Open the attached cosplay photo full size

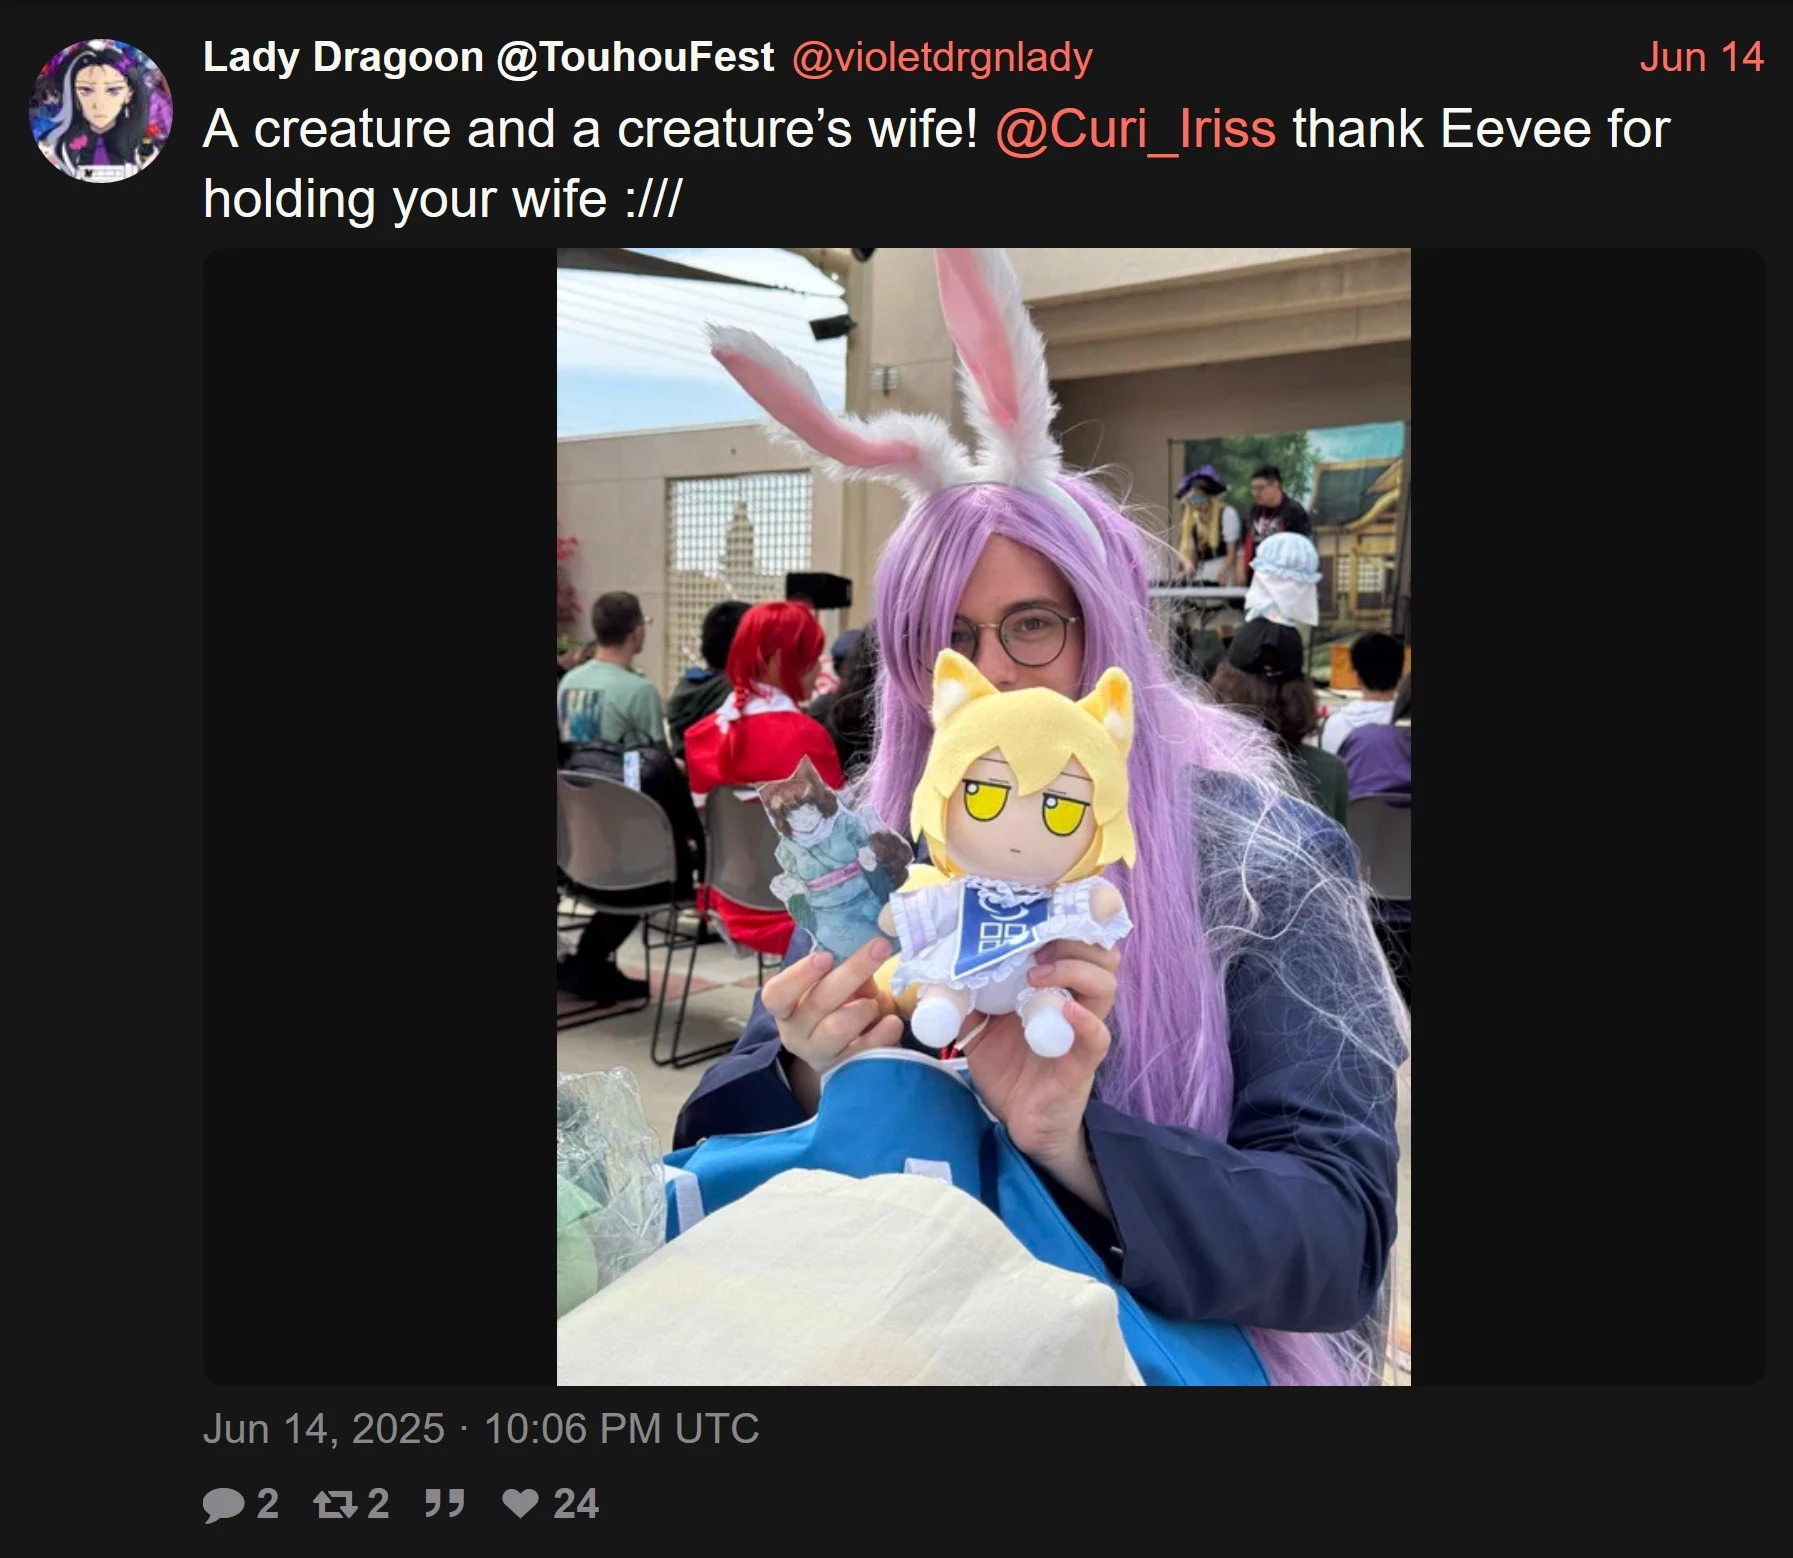tap(984, 816)
